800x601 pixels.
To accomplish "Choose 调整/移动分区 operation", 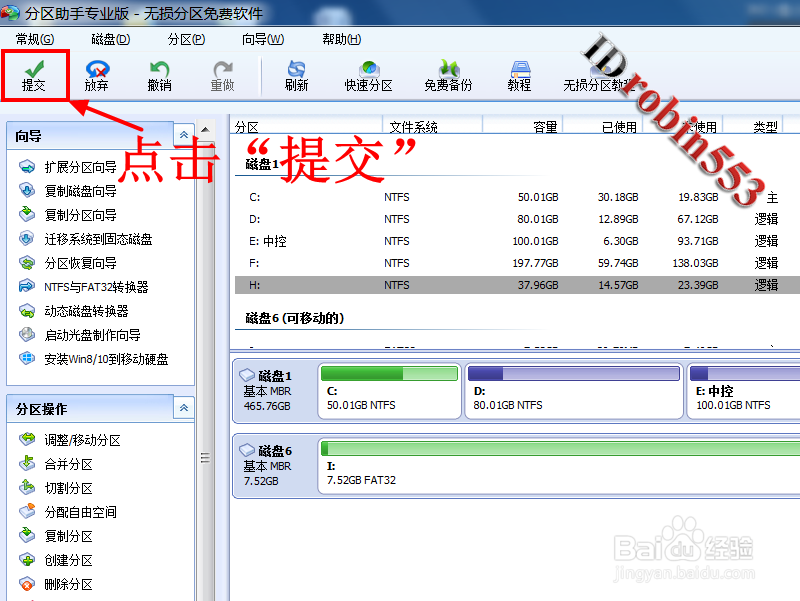I will coord(70,440).
